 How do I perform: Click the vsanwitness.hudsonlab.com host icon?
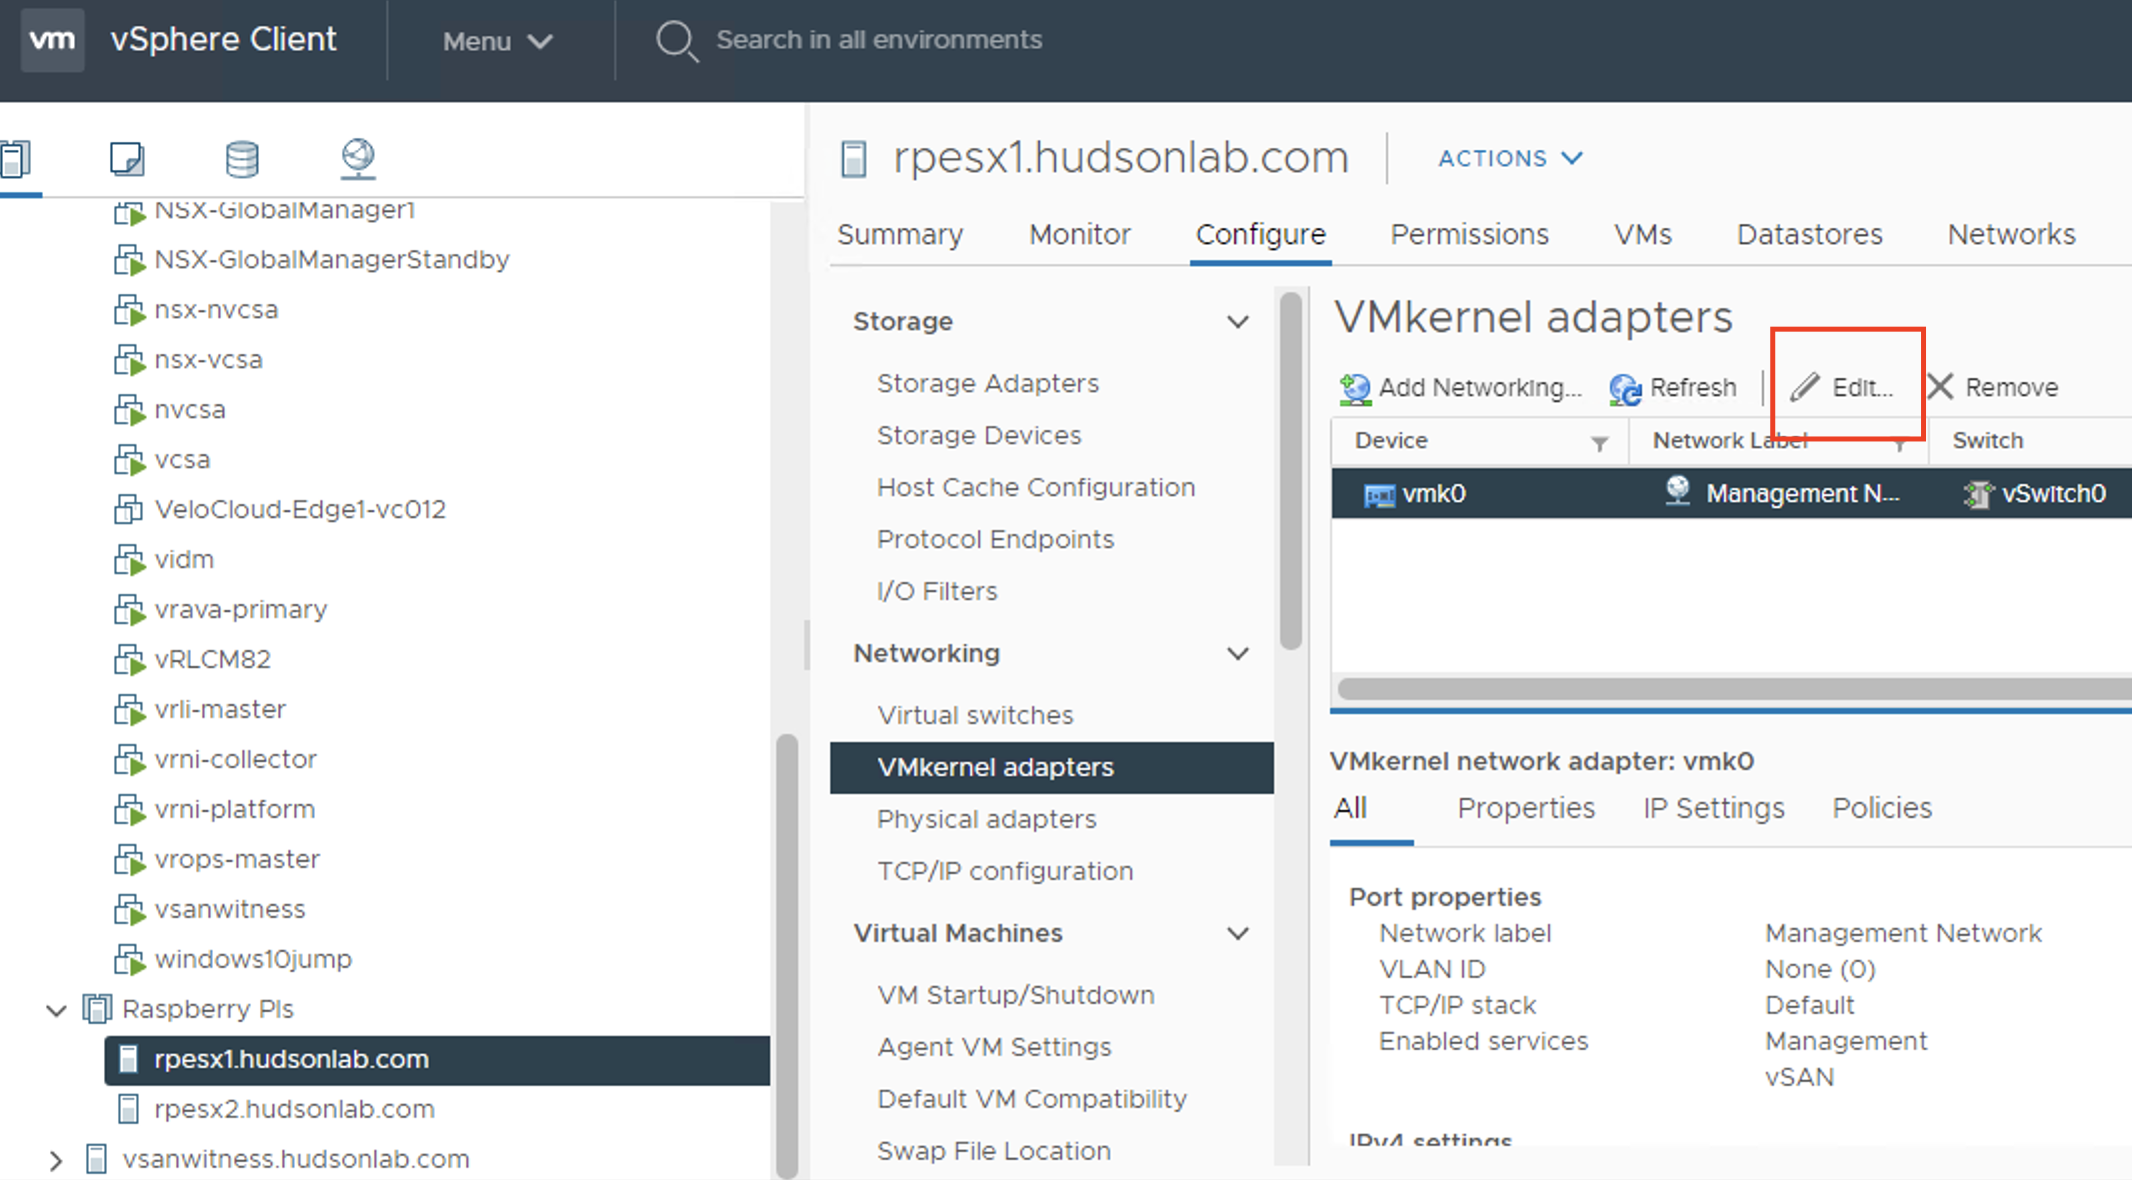[x=96, y=1159]
